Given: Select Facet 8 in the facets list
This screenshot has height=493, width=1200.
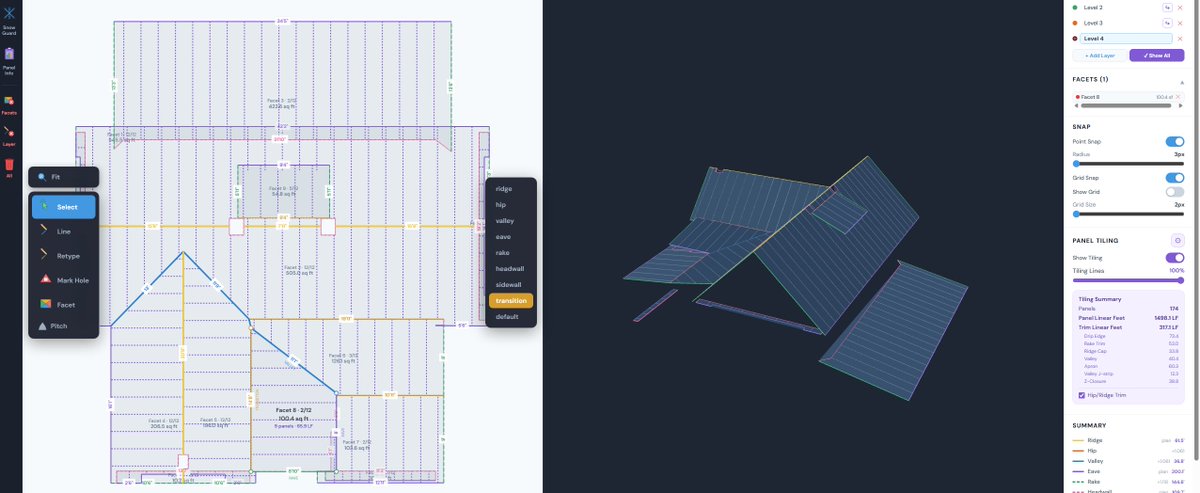Looking at the screenshot, I should point(1116,97).
